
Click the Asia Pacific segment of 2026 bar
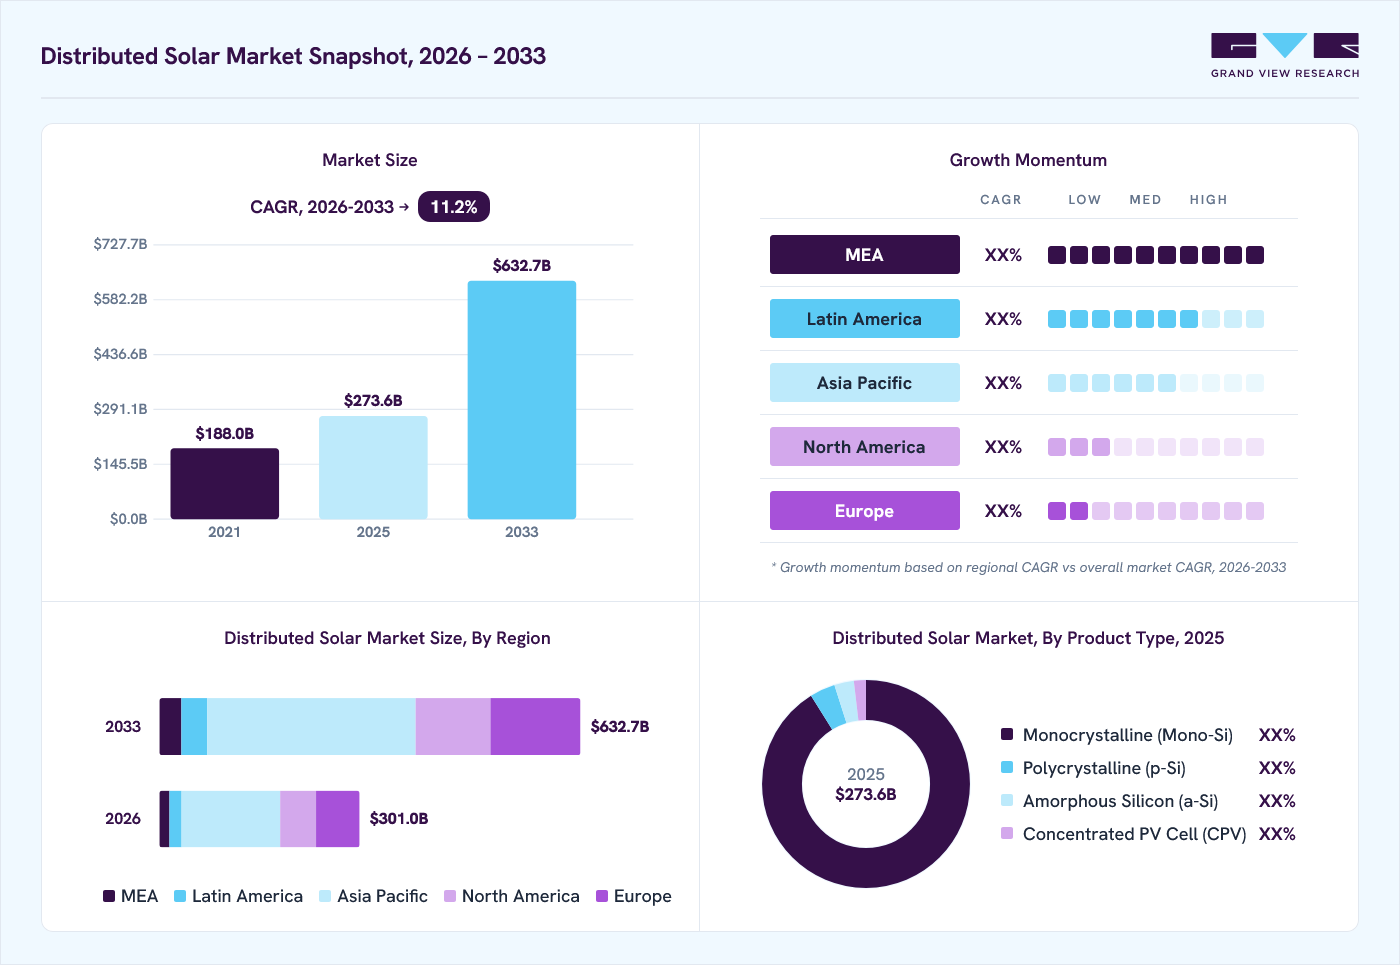pos(230,819)
